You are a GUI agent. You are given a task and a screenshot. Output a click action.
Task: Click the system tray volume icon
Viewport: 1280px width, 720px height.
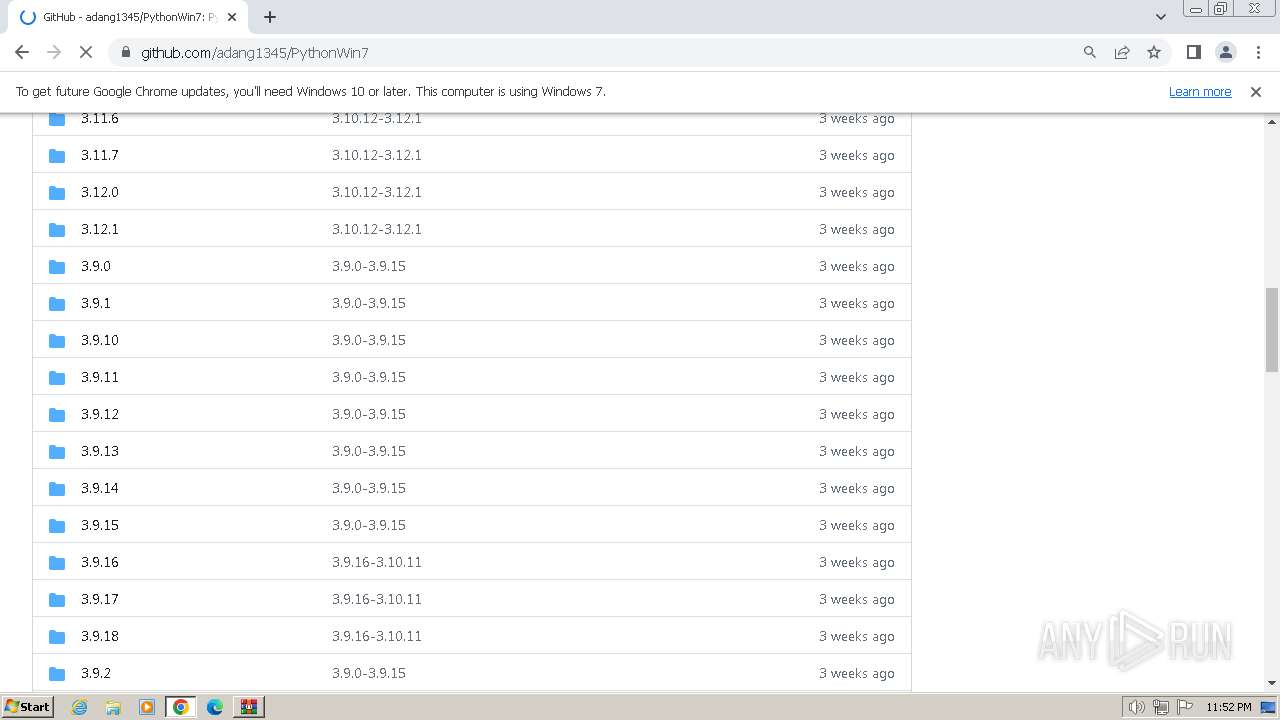(1137, 707)
